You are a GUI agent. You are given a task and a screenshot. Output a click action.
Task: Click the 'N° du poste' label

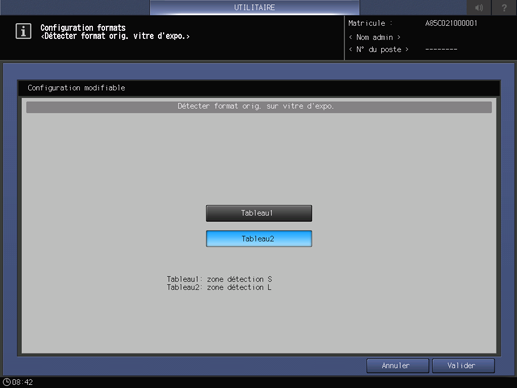coord(379,49)
